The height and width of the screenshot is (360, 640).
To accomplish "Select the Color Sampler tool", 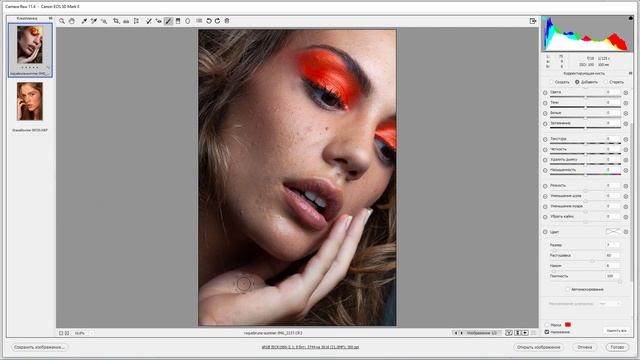I will pyautogui.click(x=94, y=21).
